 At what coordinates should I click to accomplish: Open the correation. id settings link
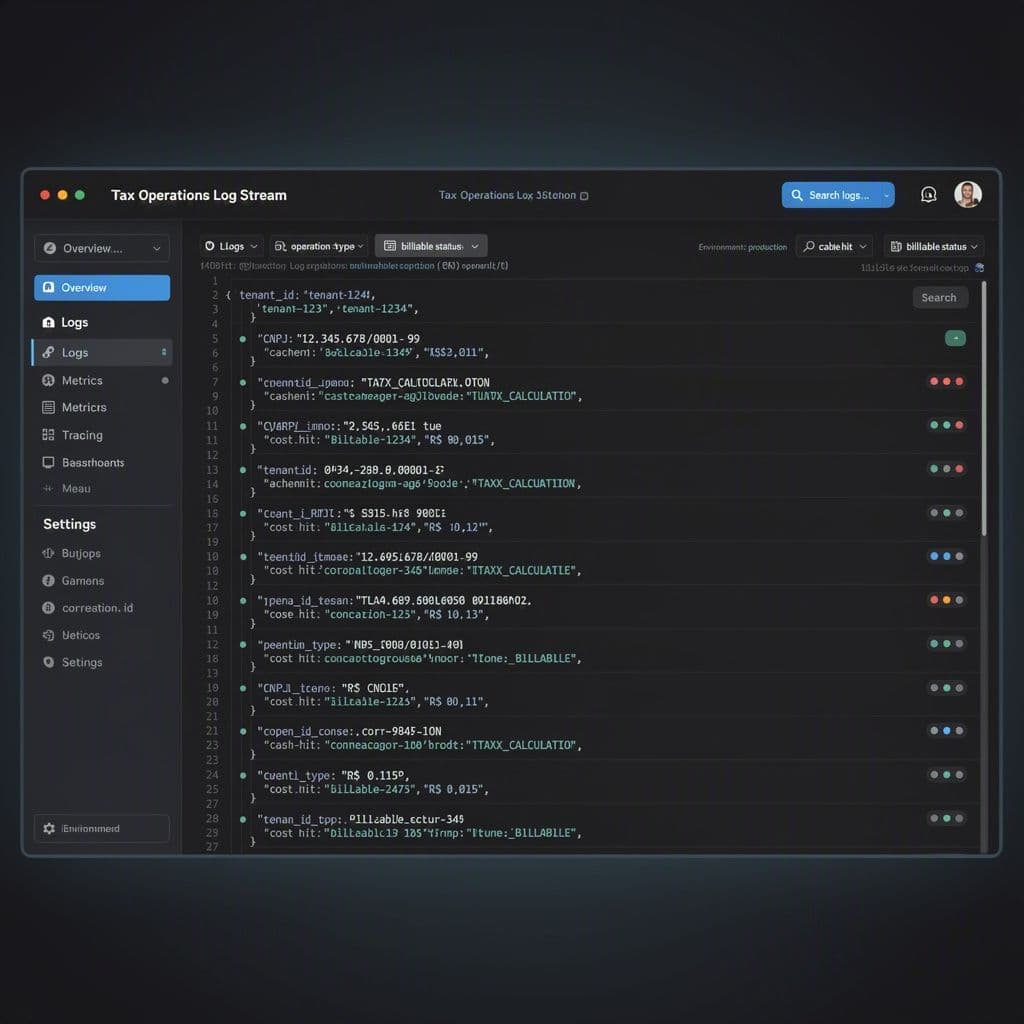tap(97, 607)
